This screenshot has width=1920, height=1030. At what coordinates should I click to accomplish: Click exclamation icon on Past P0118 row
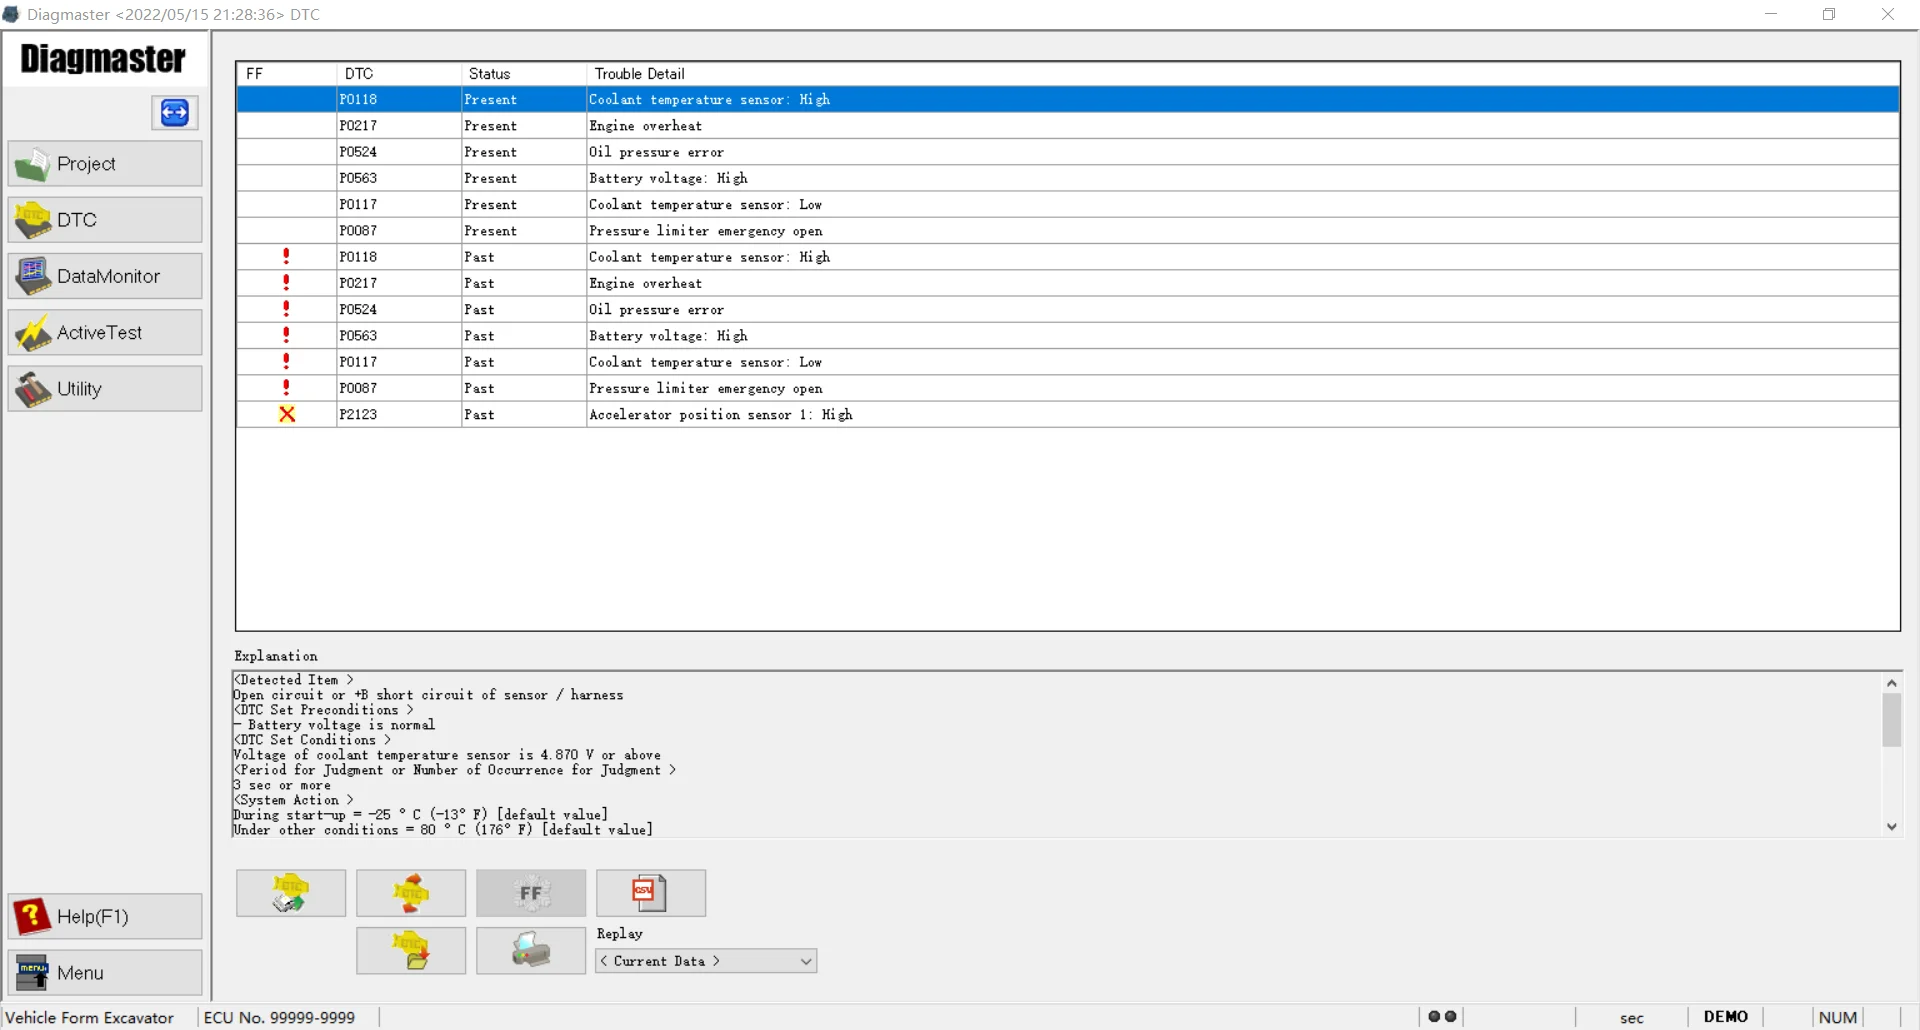pyautogui.click(x=286, y=257)
